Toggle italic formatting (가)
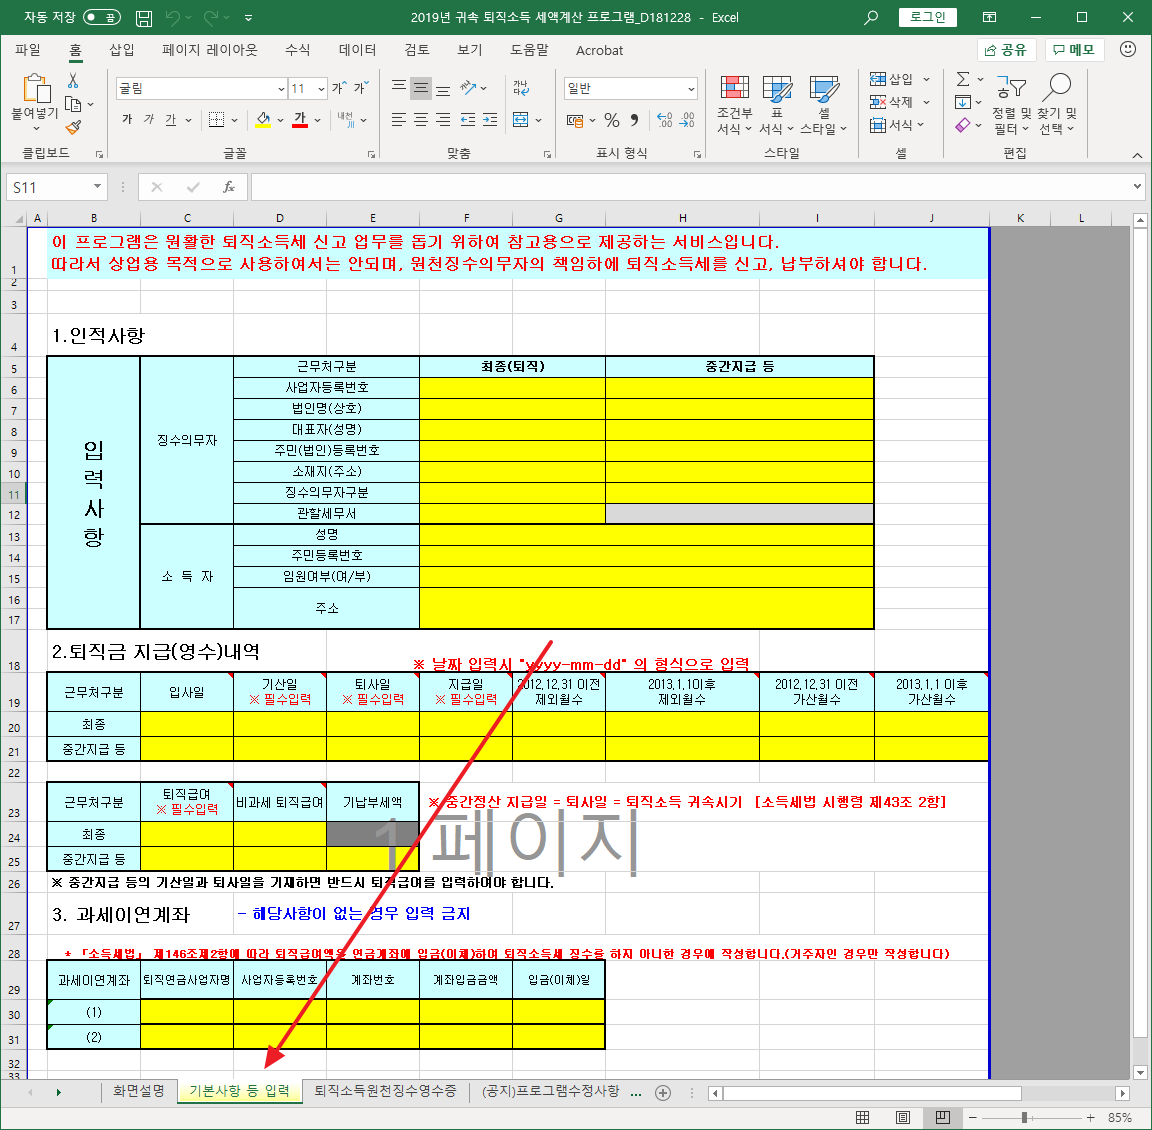 pyautogui.click(x=149, y=120)
